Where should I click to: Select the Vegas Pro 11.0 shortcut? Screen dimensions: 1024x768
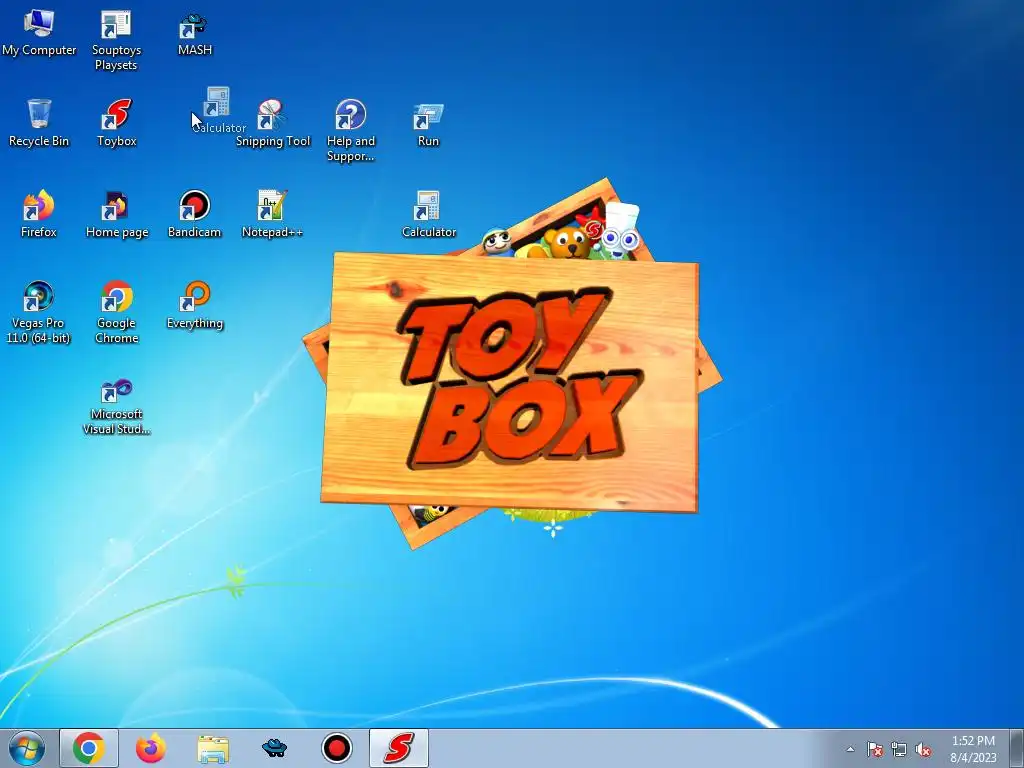(39, 312)
